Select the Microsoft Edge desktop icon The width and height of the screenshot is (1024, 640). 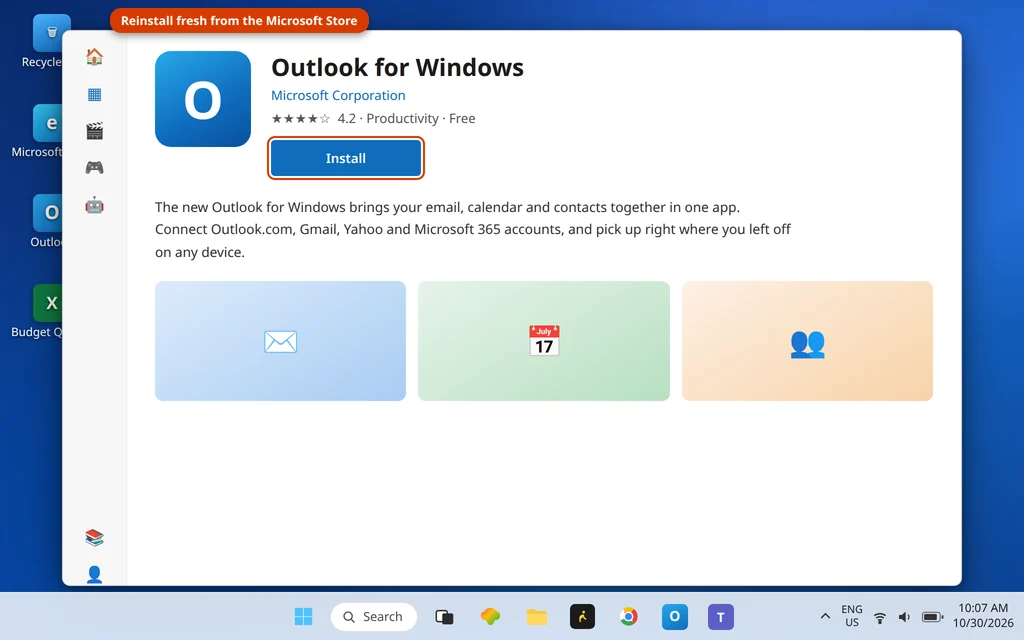38,131
